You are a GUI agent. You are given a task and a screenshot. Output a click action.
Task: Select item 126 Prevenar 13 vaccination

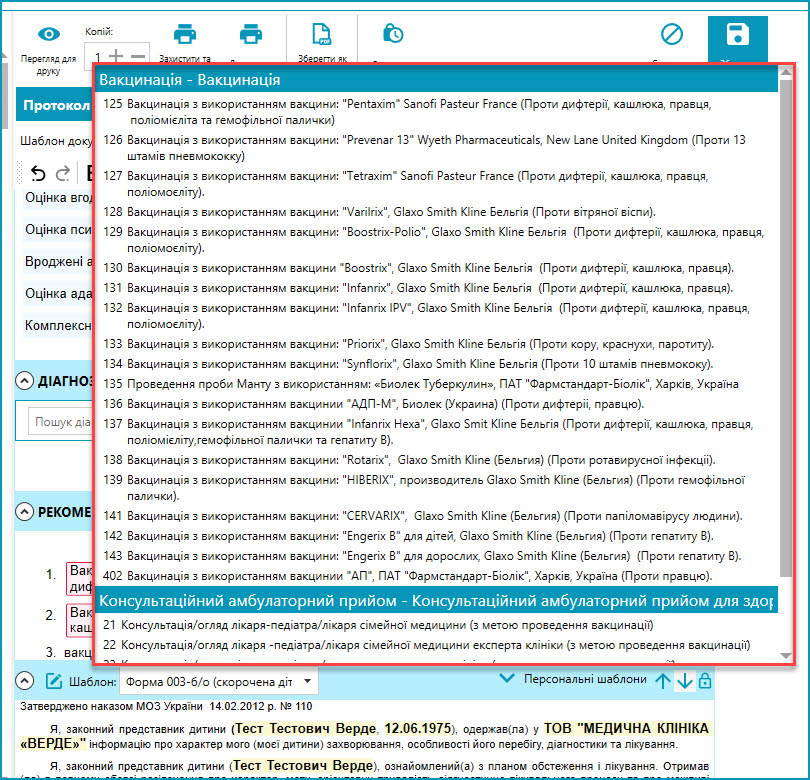[x=437, y=148]
